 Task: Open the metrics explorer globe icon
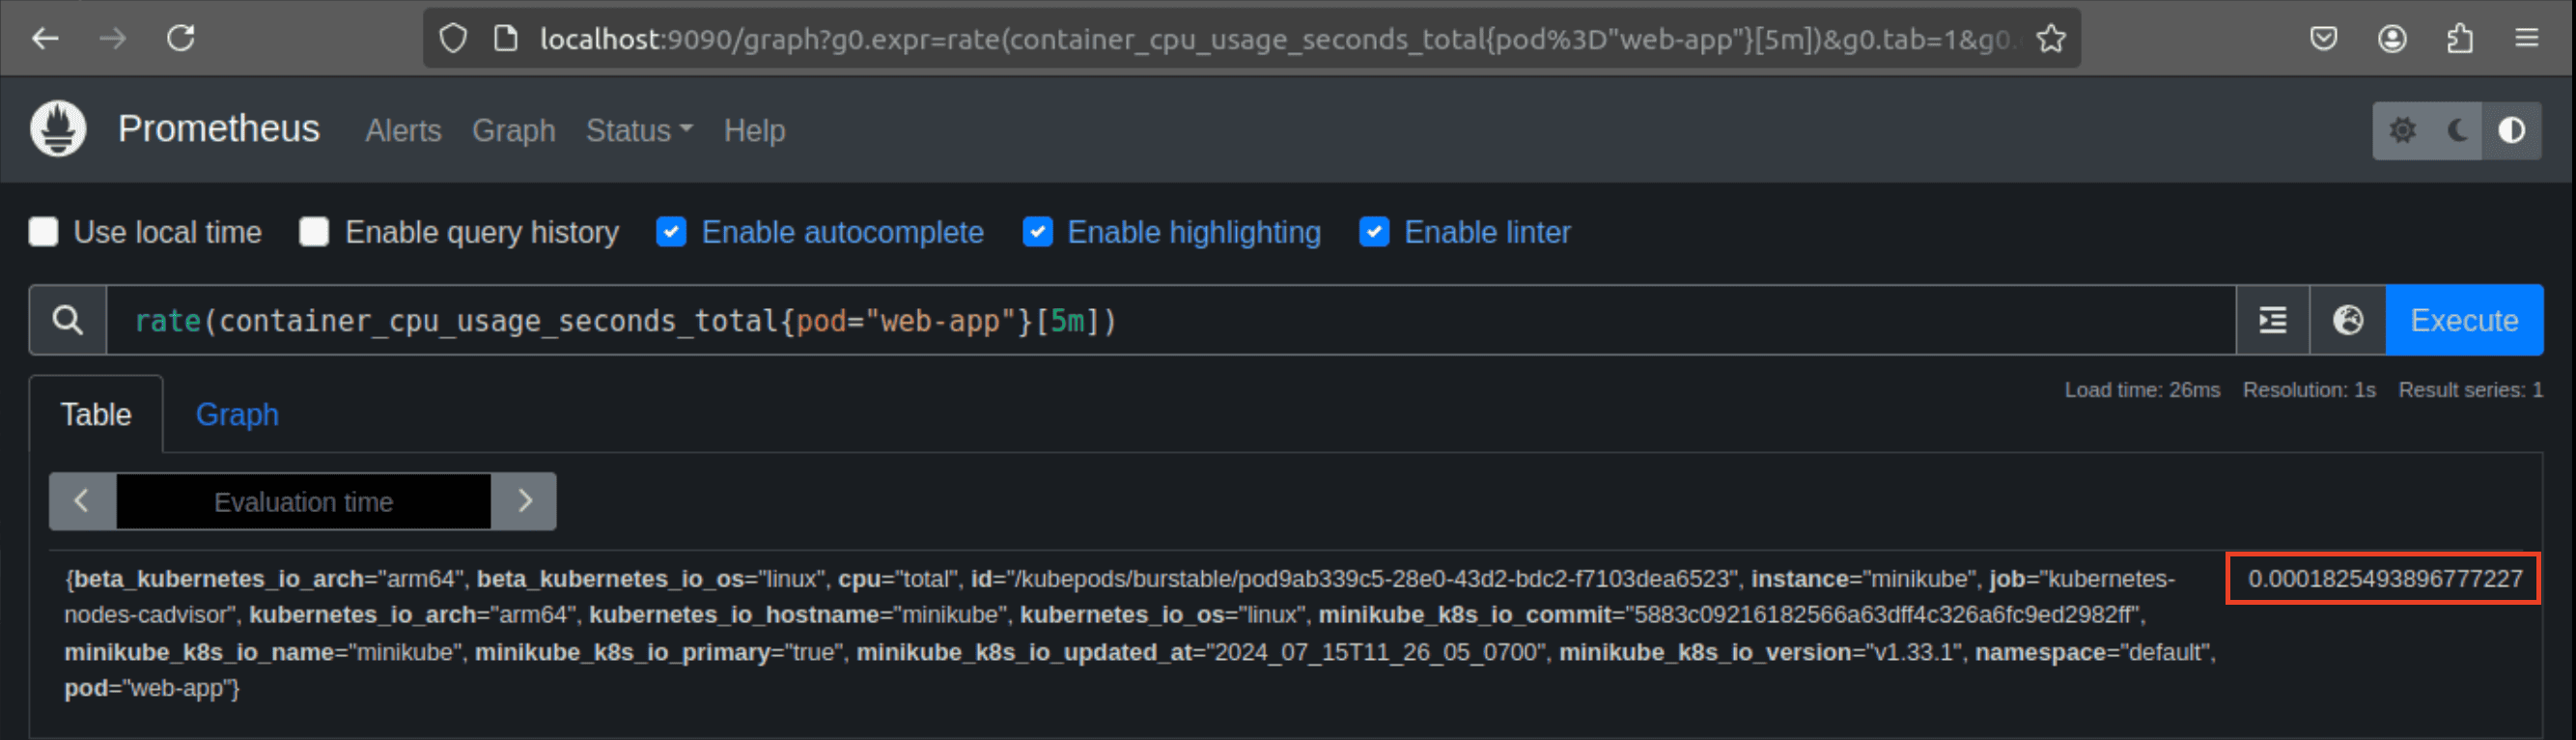tap(2347, 320)
